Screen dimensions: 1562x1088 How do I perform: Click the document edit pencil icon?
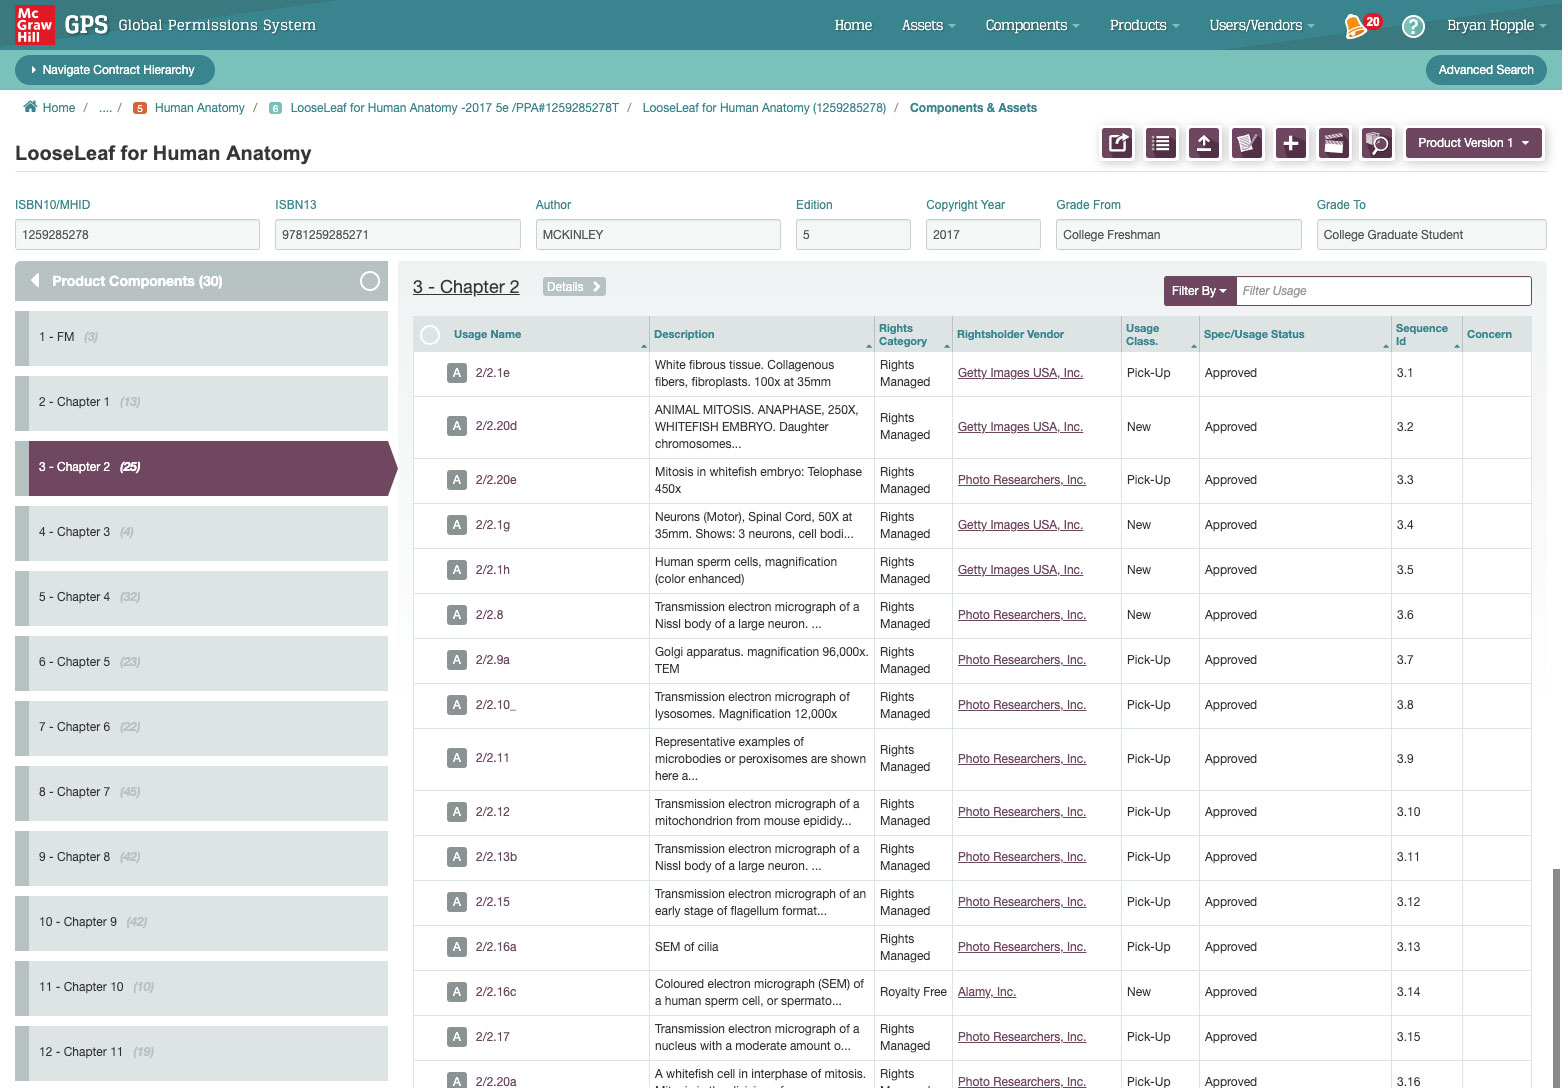pyautogui.click(x=1247, y=143)
